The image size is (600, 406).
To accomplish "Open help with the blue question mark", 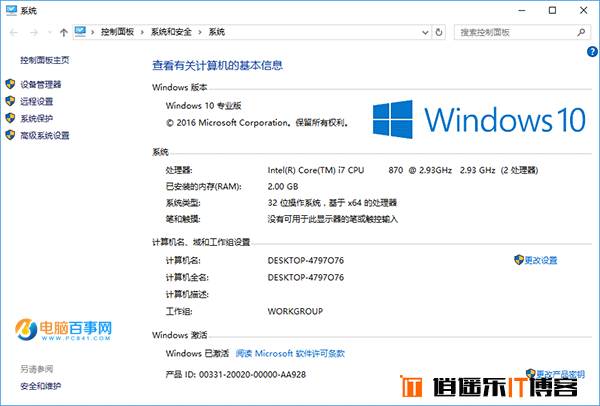I will pyautogui.click(x=592, y=52).
